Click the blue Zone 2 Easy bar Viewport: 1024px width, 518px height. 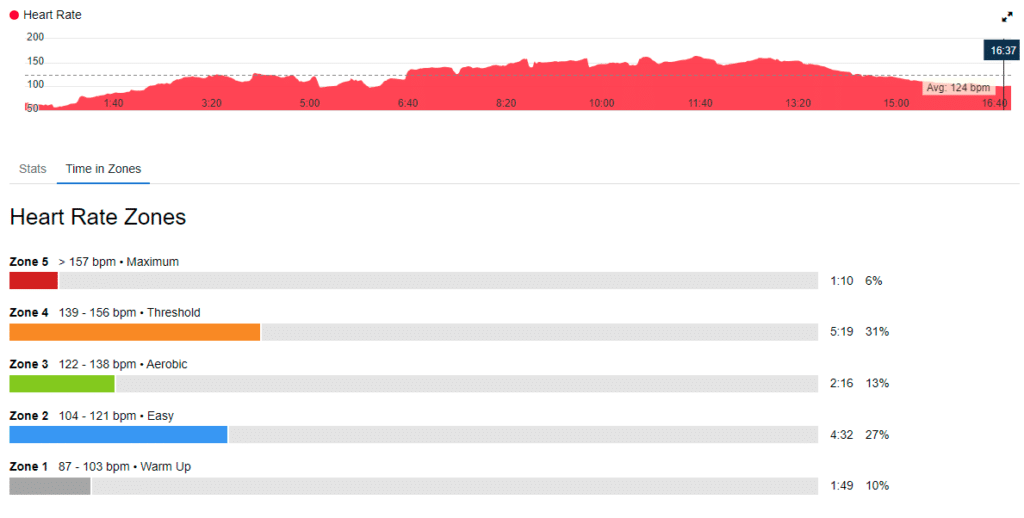[x=118, y=434]
